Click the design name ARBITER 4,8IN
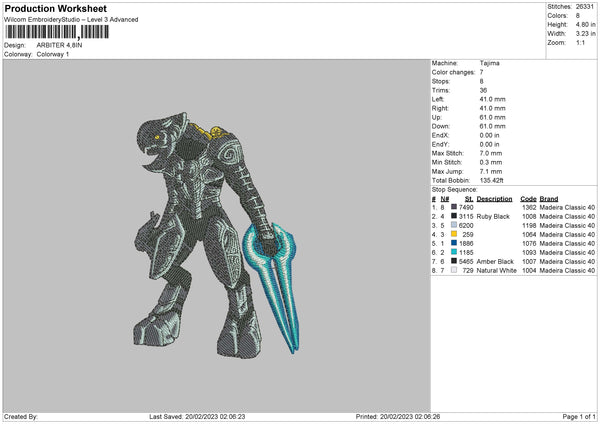 [x=59, y=45]
